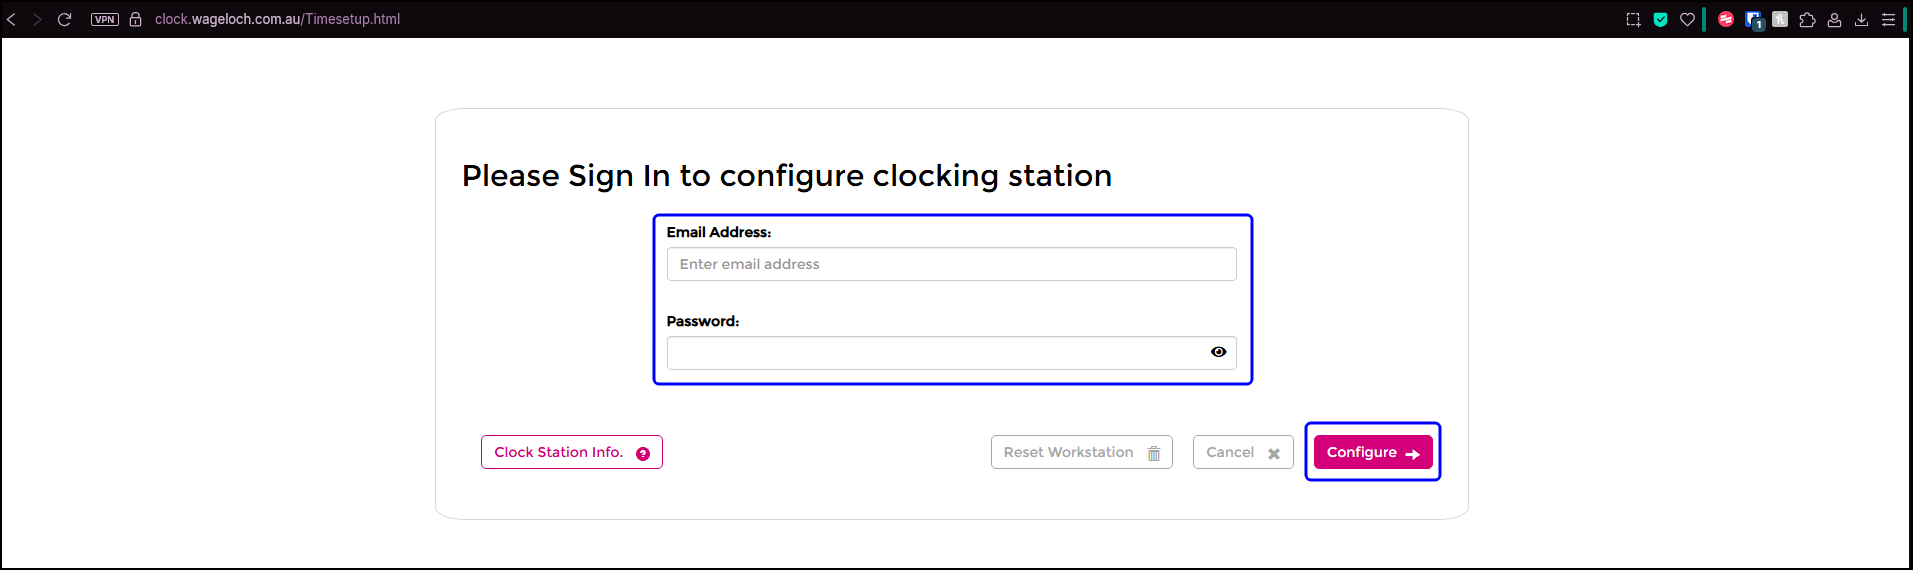The height and width of the screenshot is (570, 1913).
Task: Show password using the eye icon
Action: pyautogui.click(x=1218, y=352)
